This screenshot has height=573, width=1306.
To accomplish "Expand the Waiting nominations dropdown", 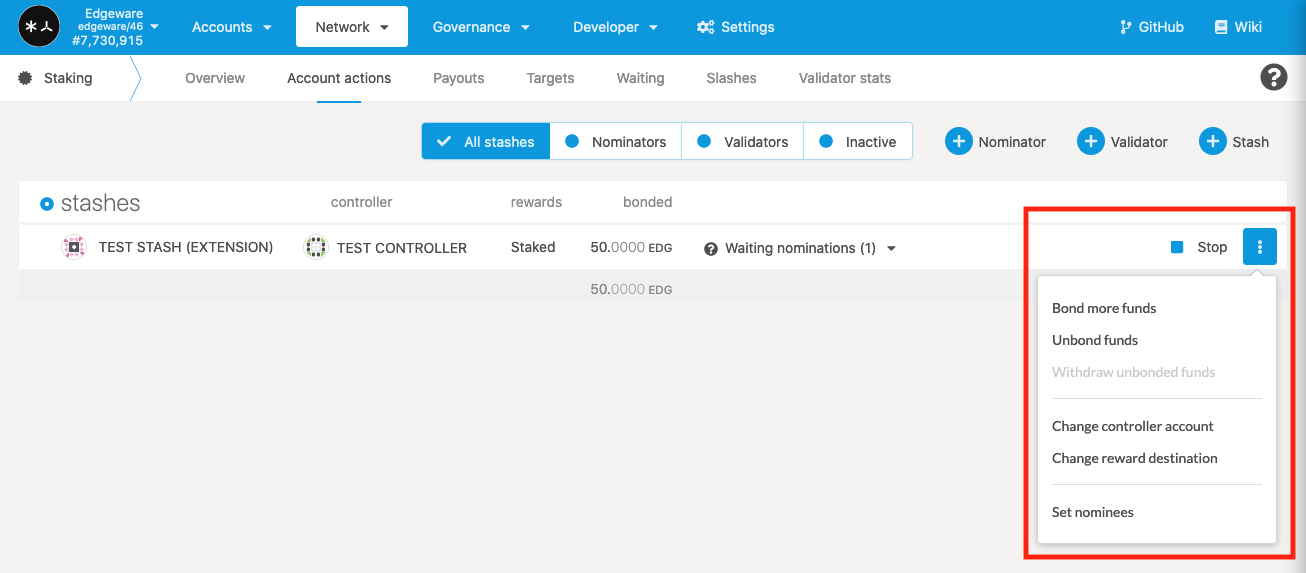I will click(x=800, y=248).
